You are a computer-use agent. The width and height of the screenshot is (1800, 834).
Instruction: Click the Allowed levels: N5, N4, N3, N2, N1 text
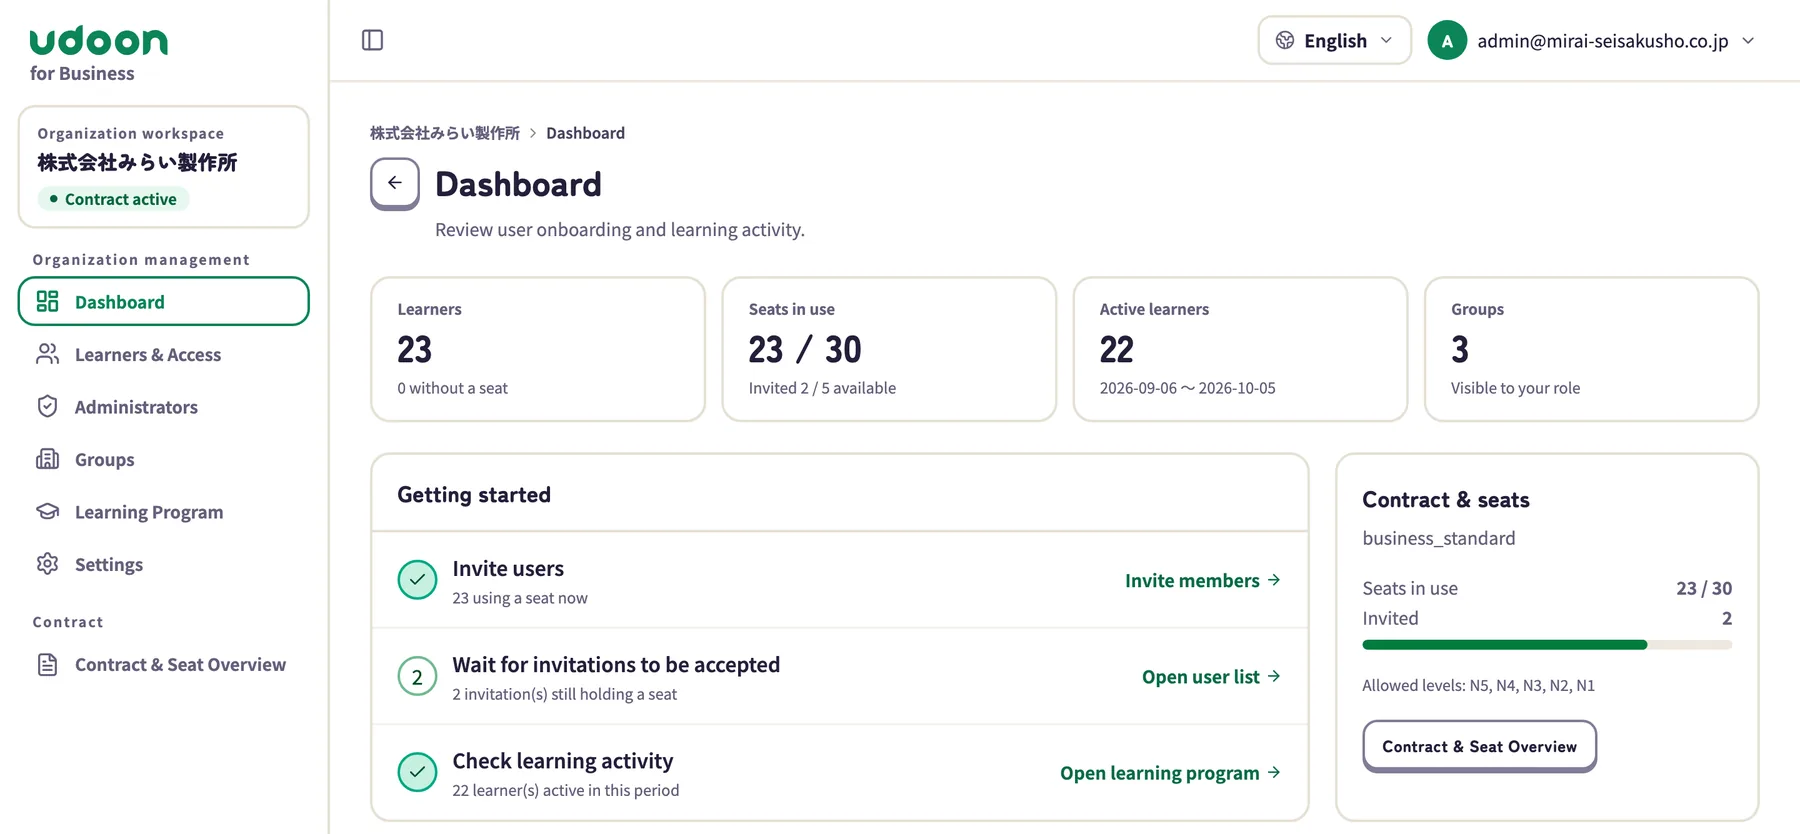[1478, 685]
